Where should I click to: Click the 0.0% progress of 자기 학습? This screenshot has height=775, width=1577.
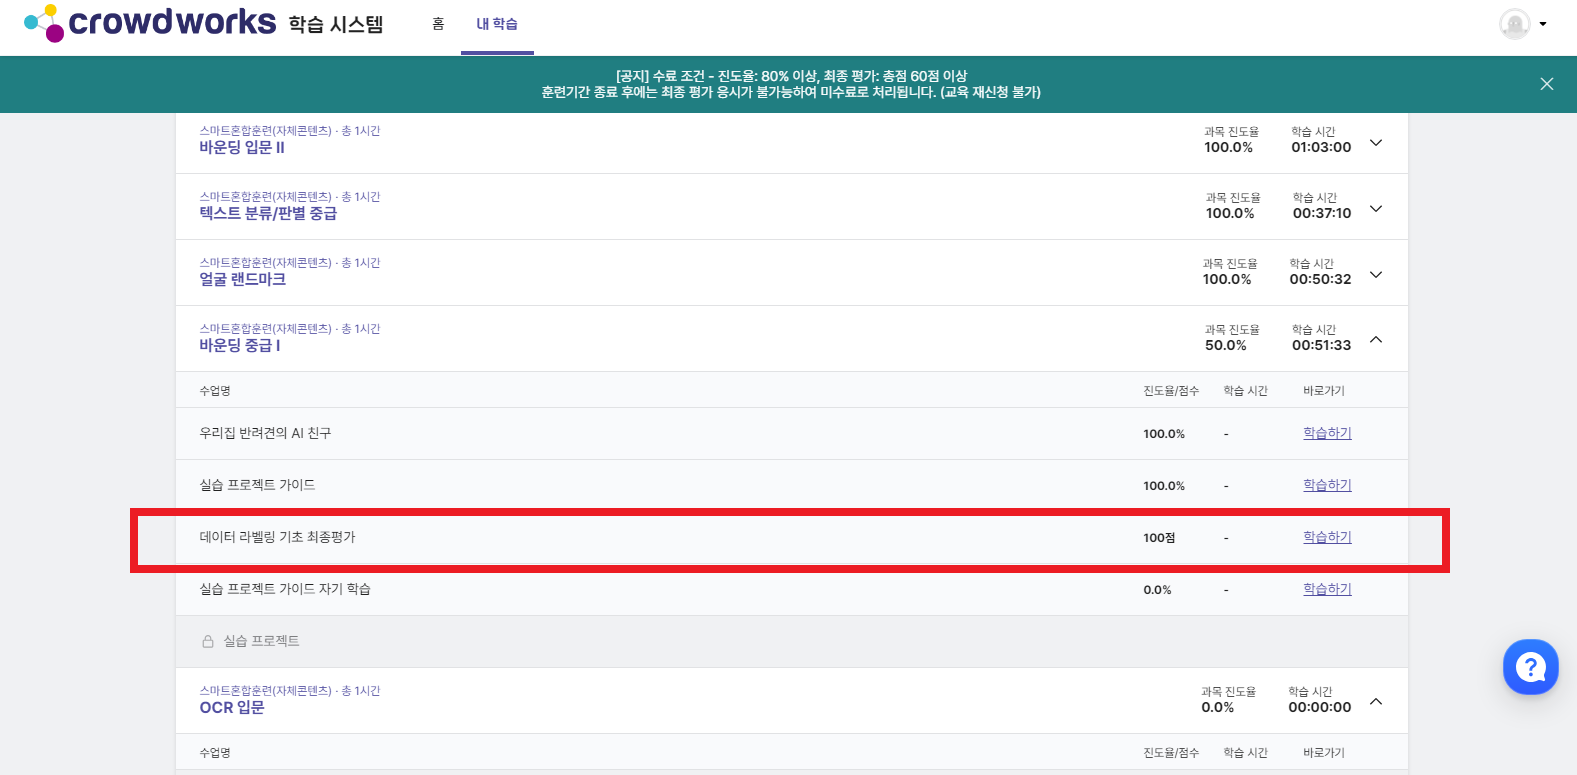(x=1157, y=590)
